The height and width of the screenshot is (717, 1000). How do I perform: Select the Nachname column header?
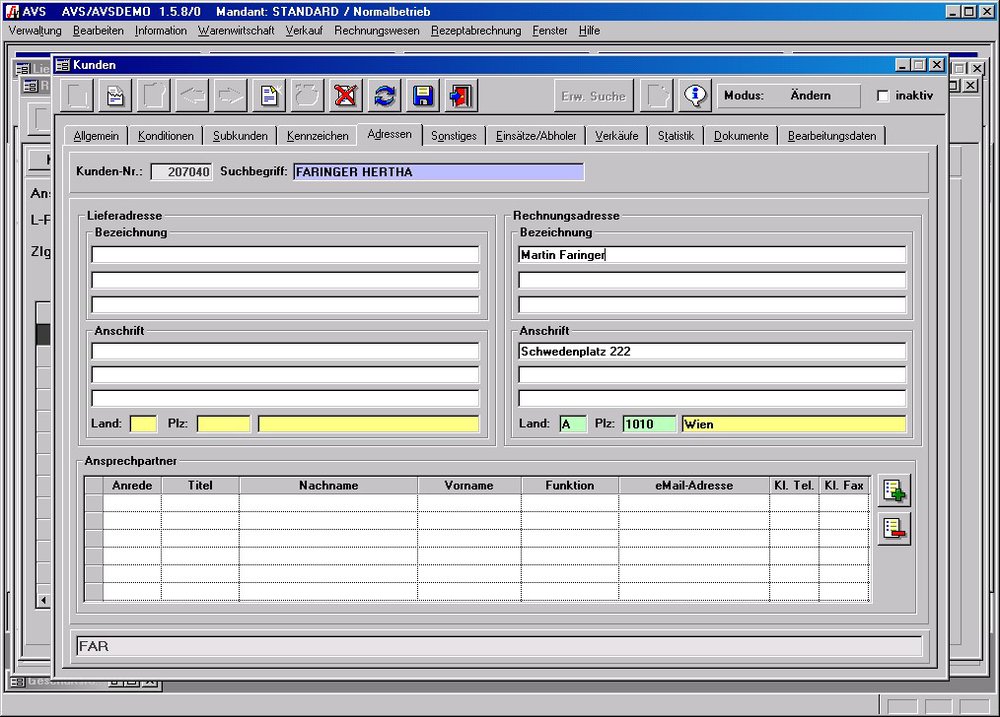(x=328, y=485)
